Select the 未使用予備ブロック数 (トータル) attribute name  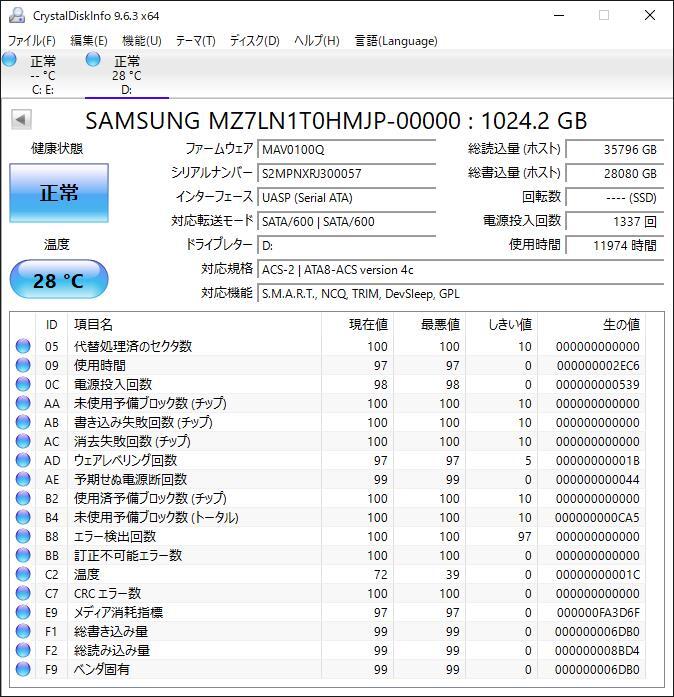(x=156, y=517)
